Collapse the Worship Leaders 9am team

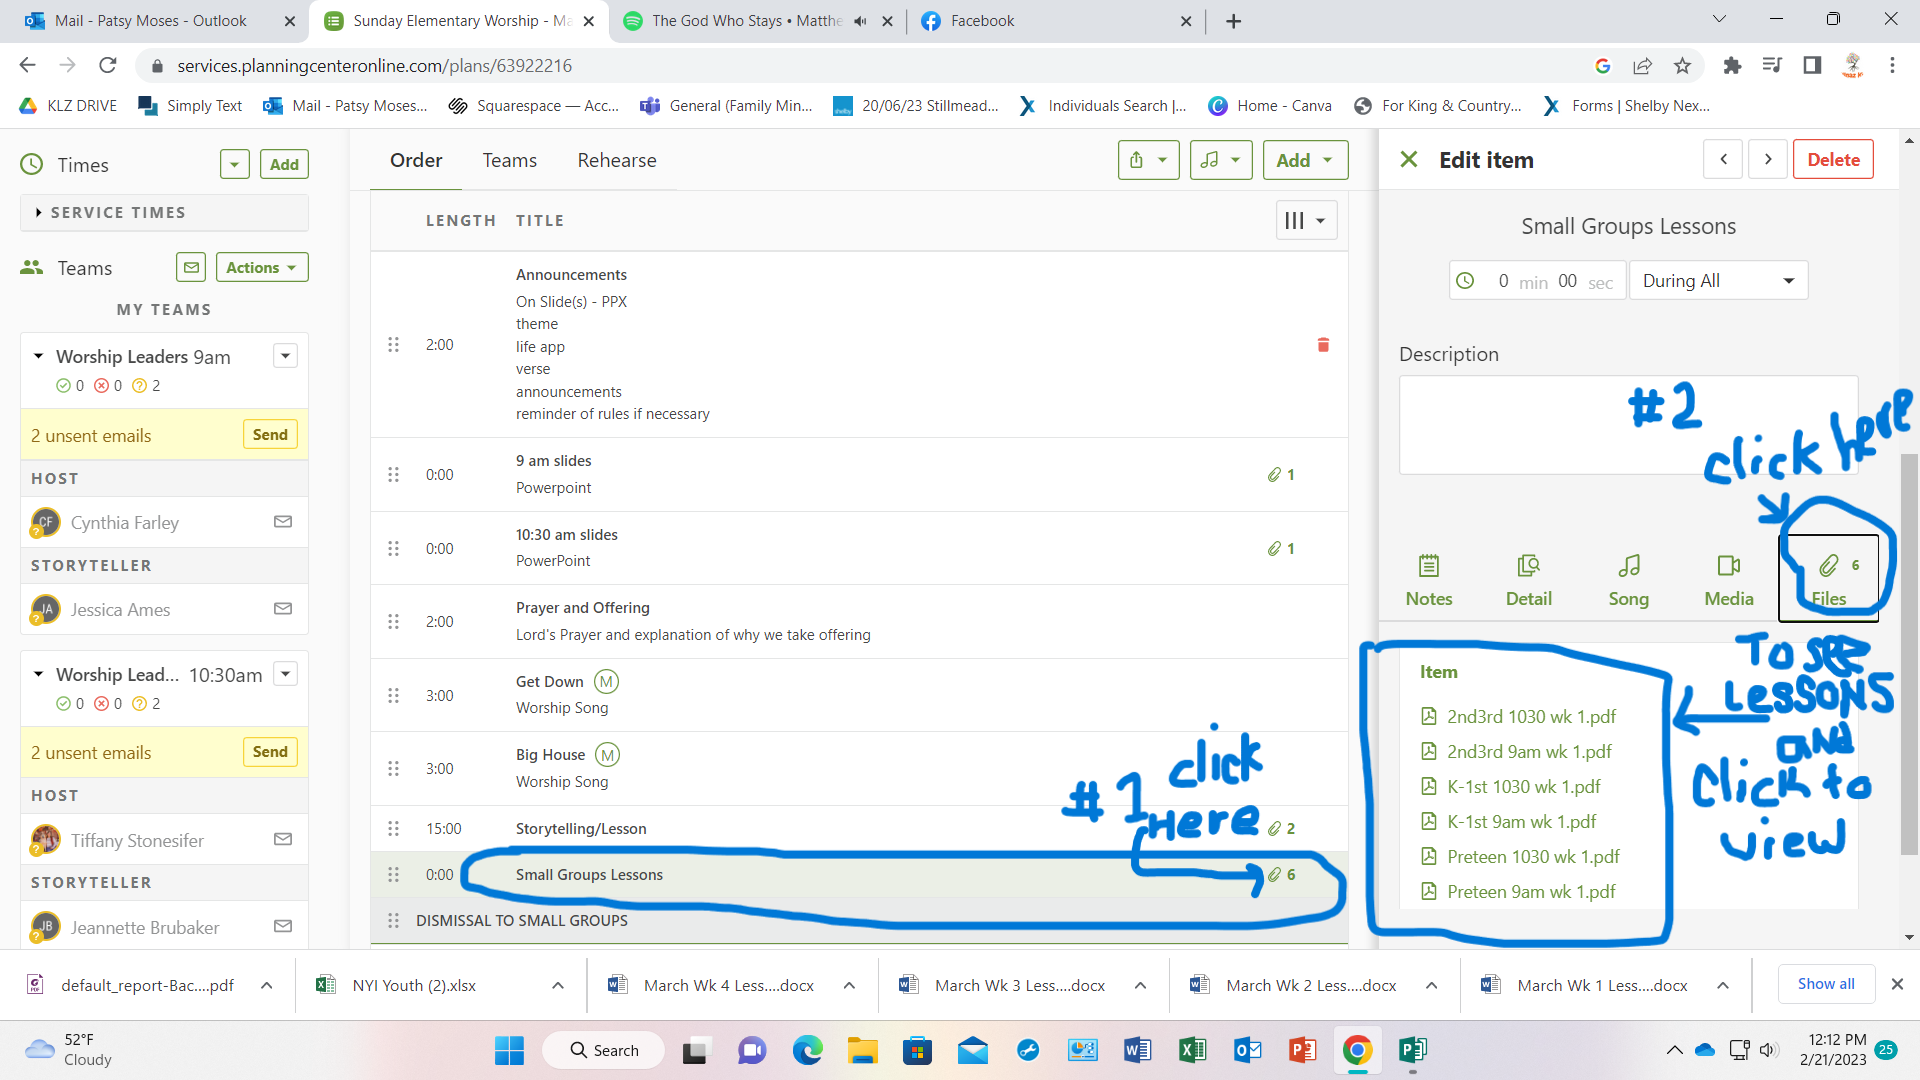click(x=38, y=356)
